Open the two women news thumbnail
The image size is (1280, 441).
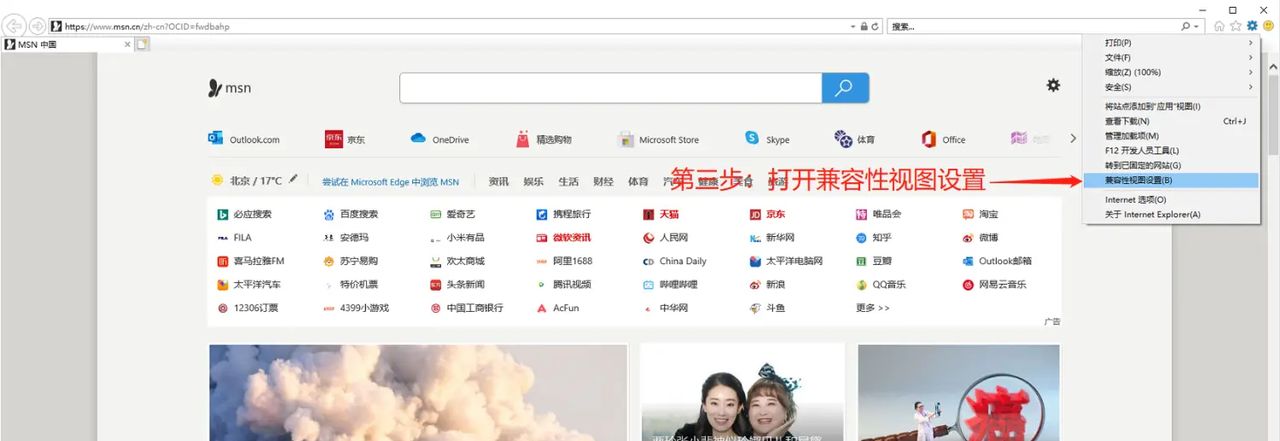click(x=742, y=392)
